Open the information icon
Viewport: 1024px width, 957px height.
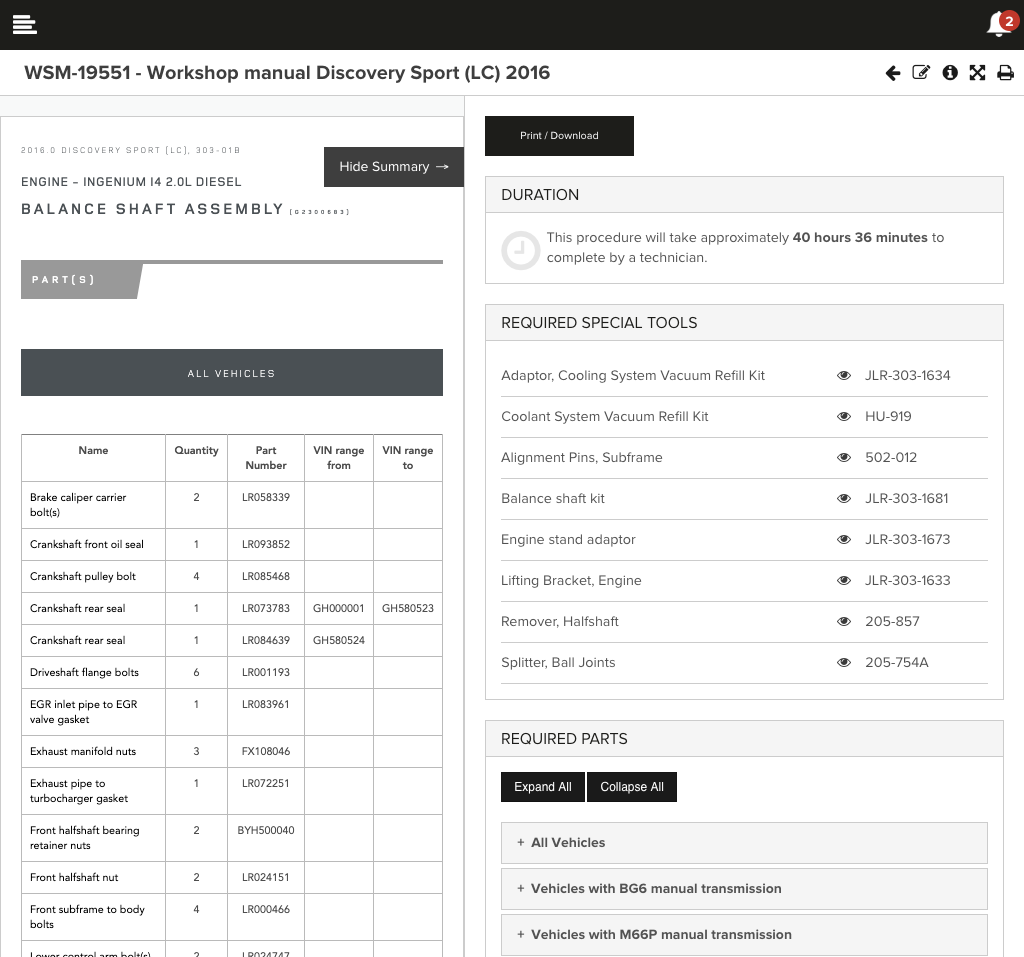949,73
